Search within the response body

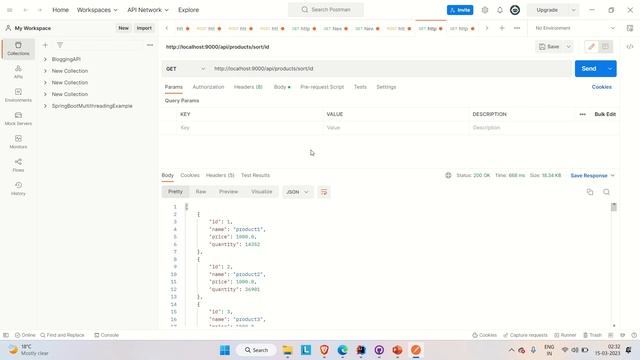pos(607,192)
